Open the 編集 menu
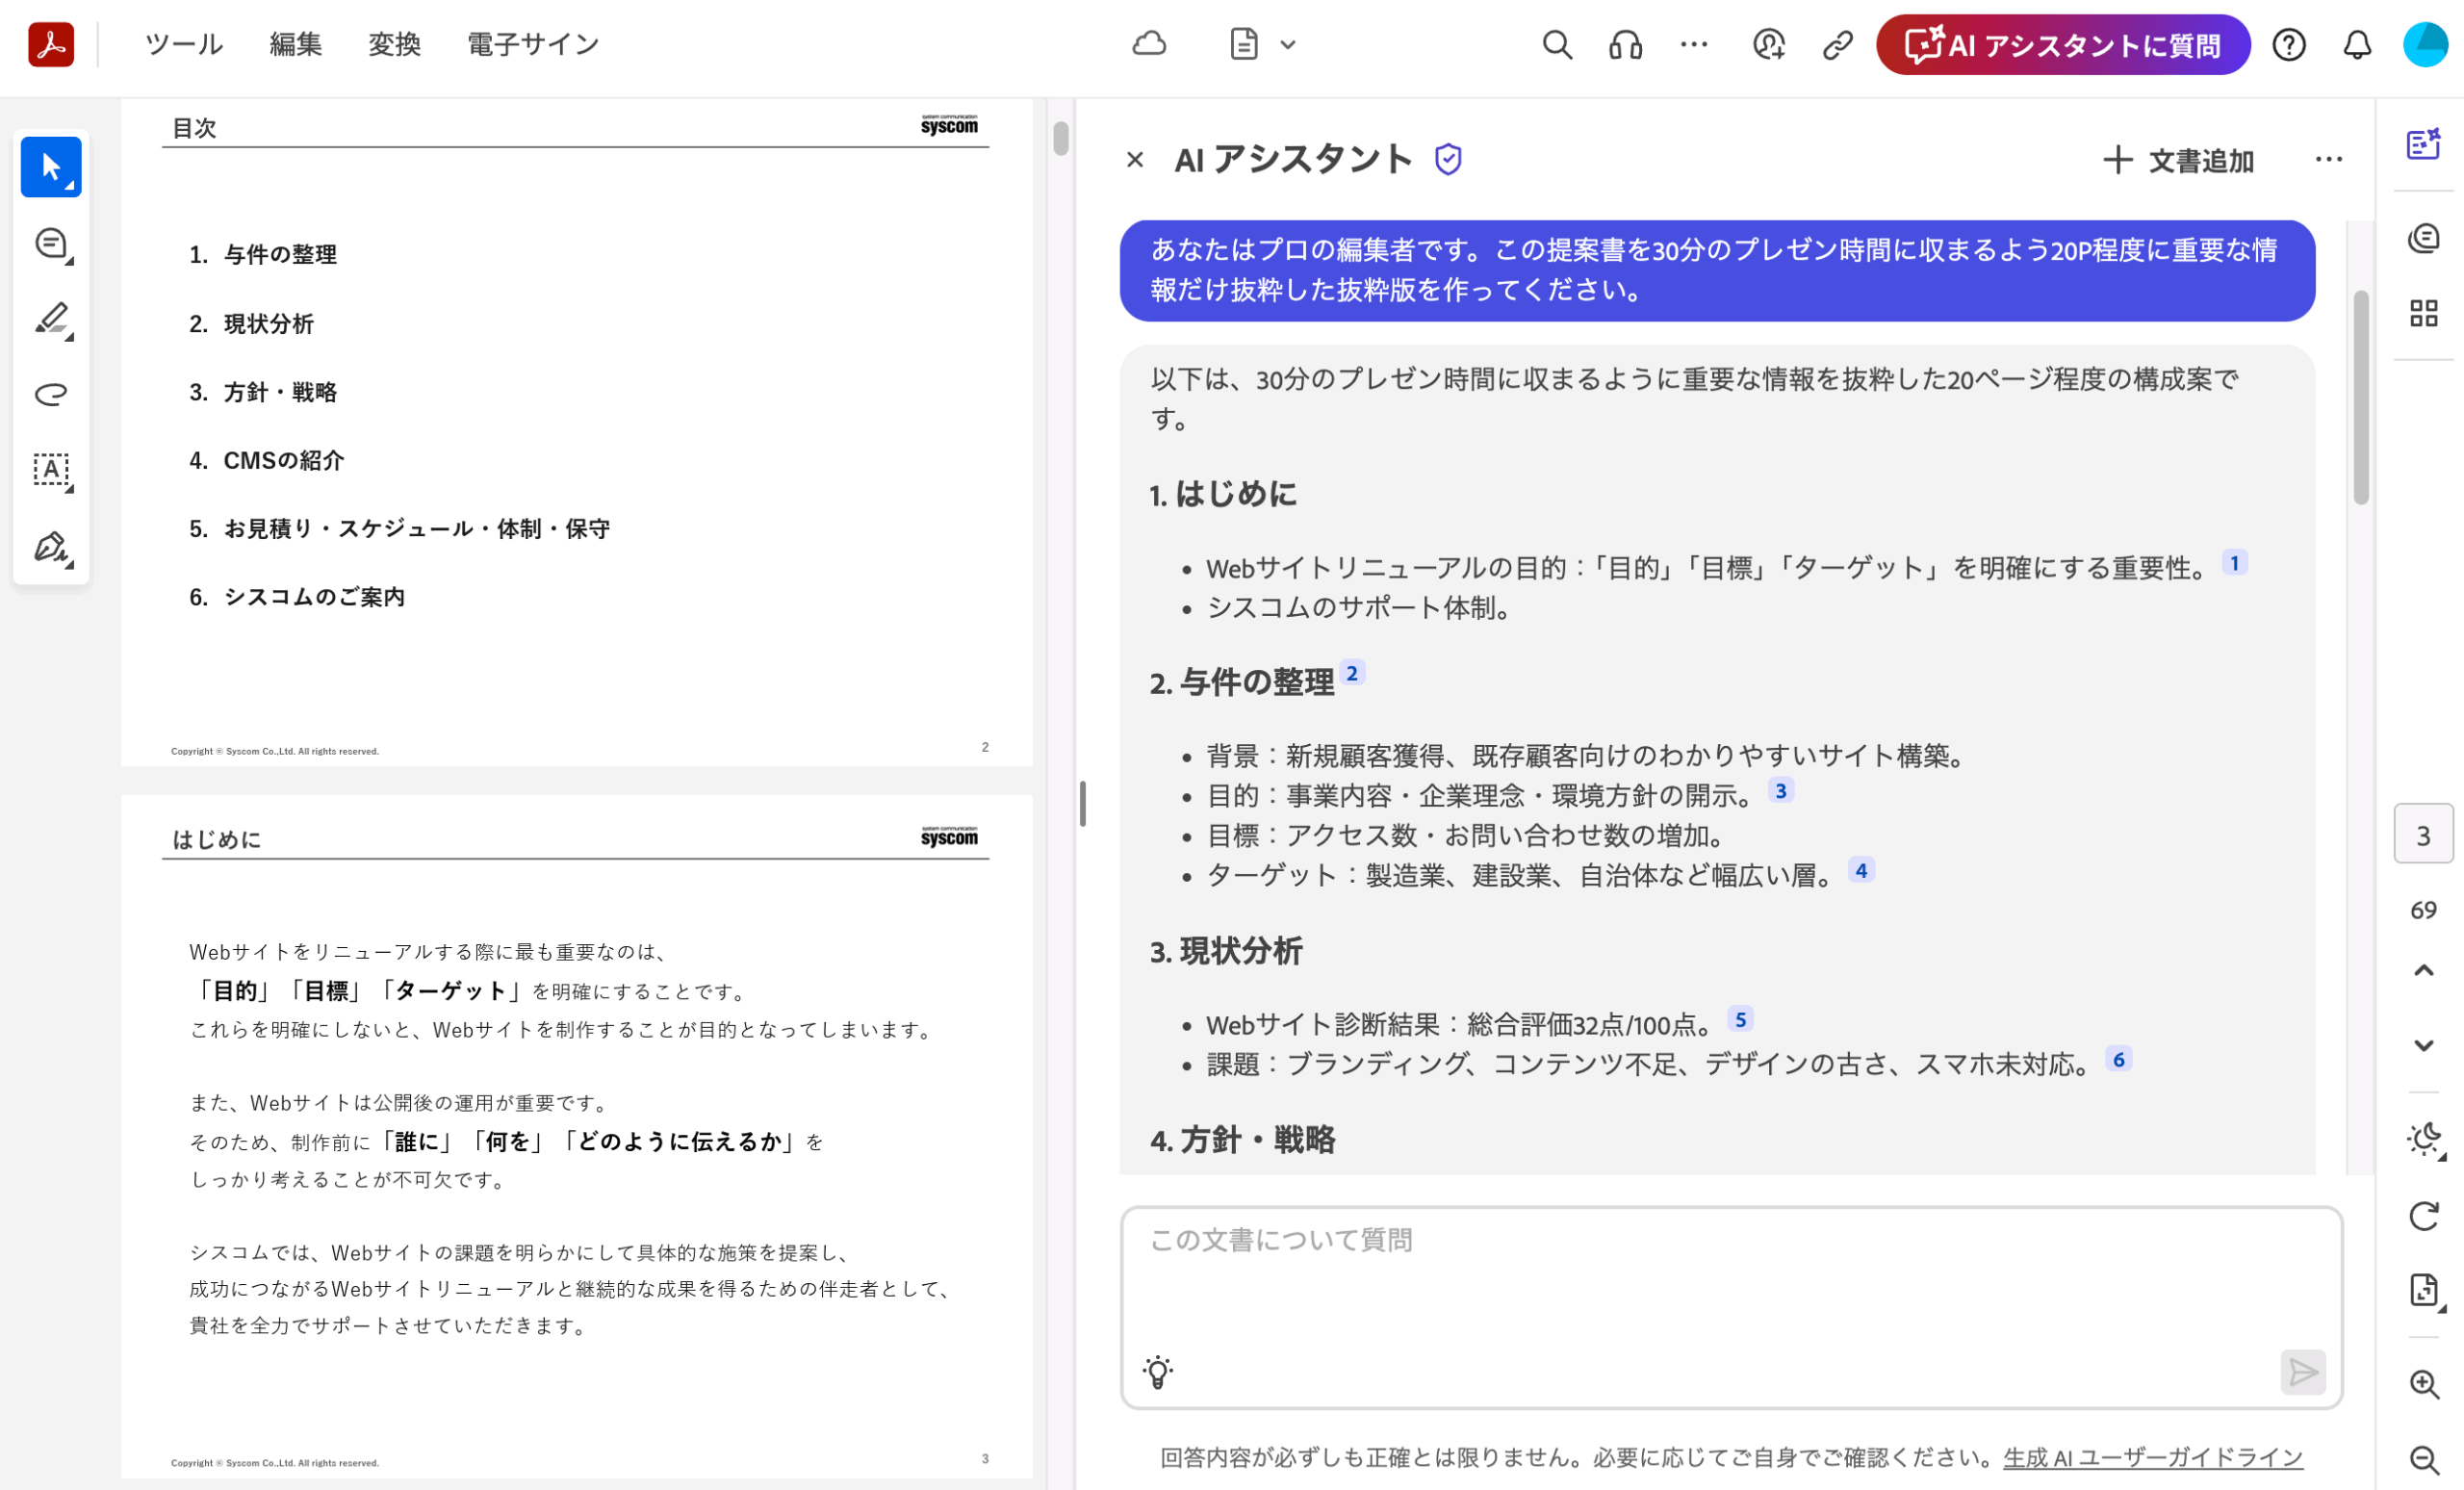The height and width of the screenshot is (1490, 2464). (296, 44)
